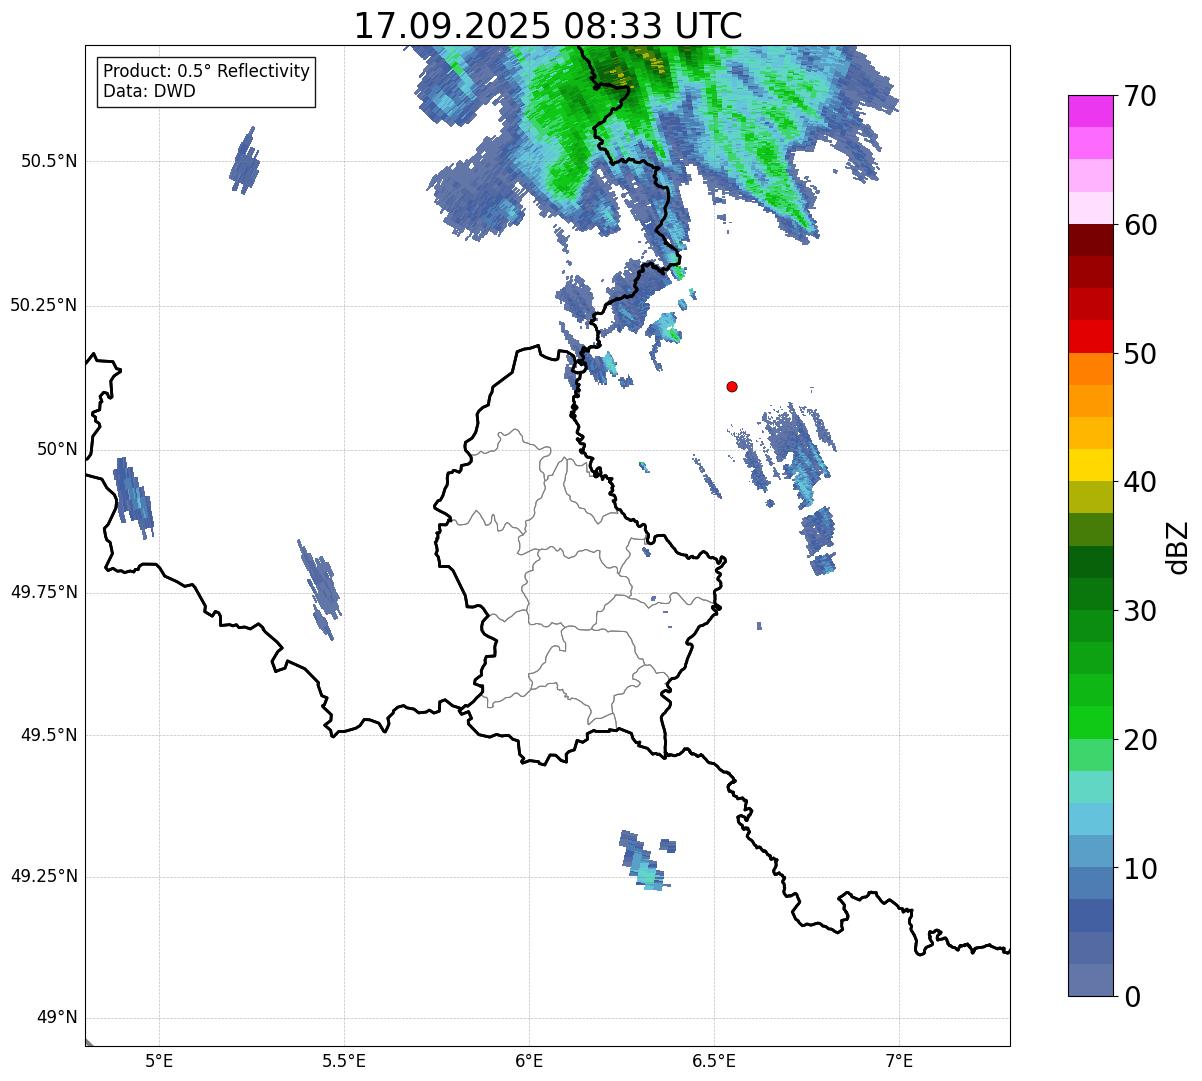Viewport: 1202px width, 1081px height.
Task: Click the Data: DWD label
Action: [149, 92]
